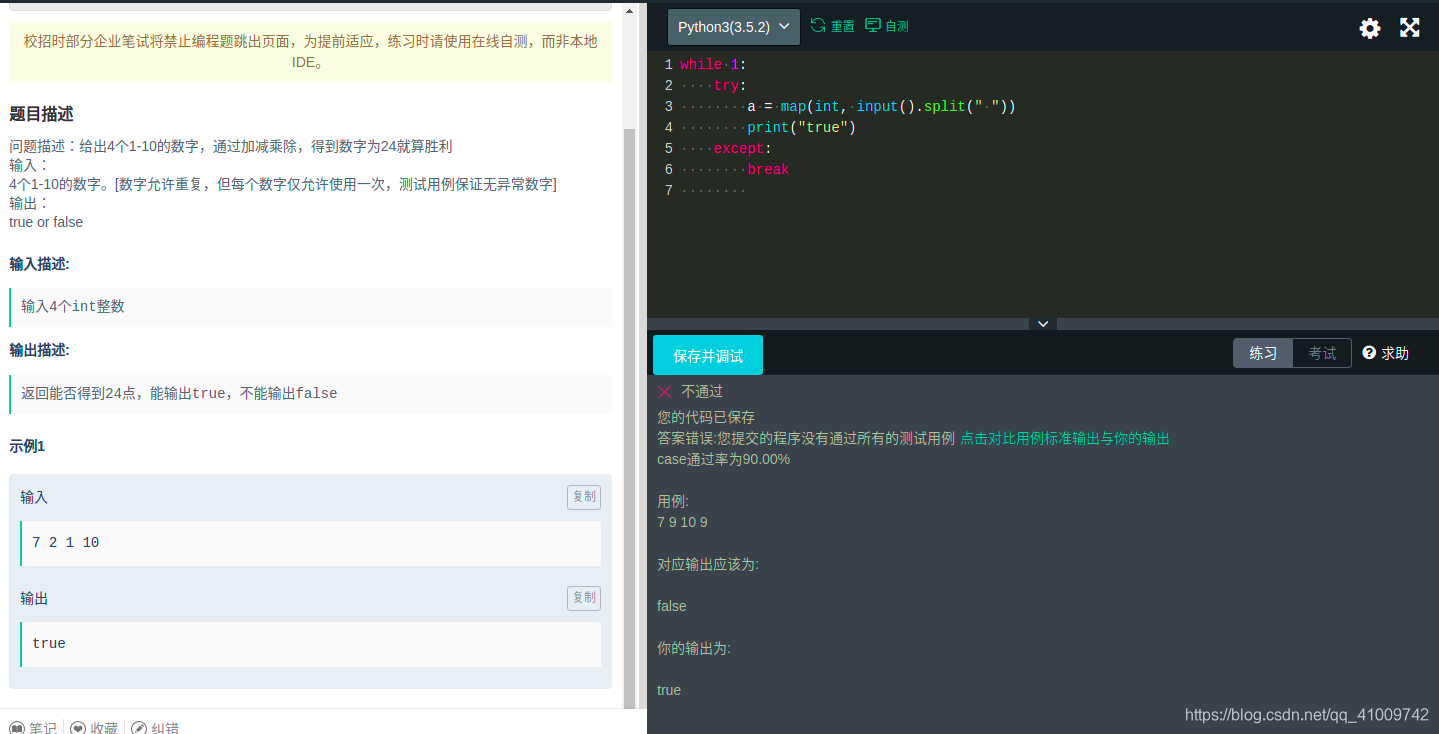Viewport: 1439px width, 734px height.
Task: Click the 求助 help question-mark icon
Action: [x=1369, y=353]
